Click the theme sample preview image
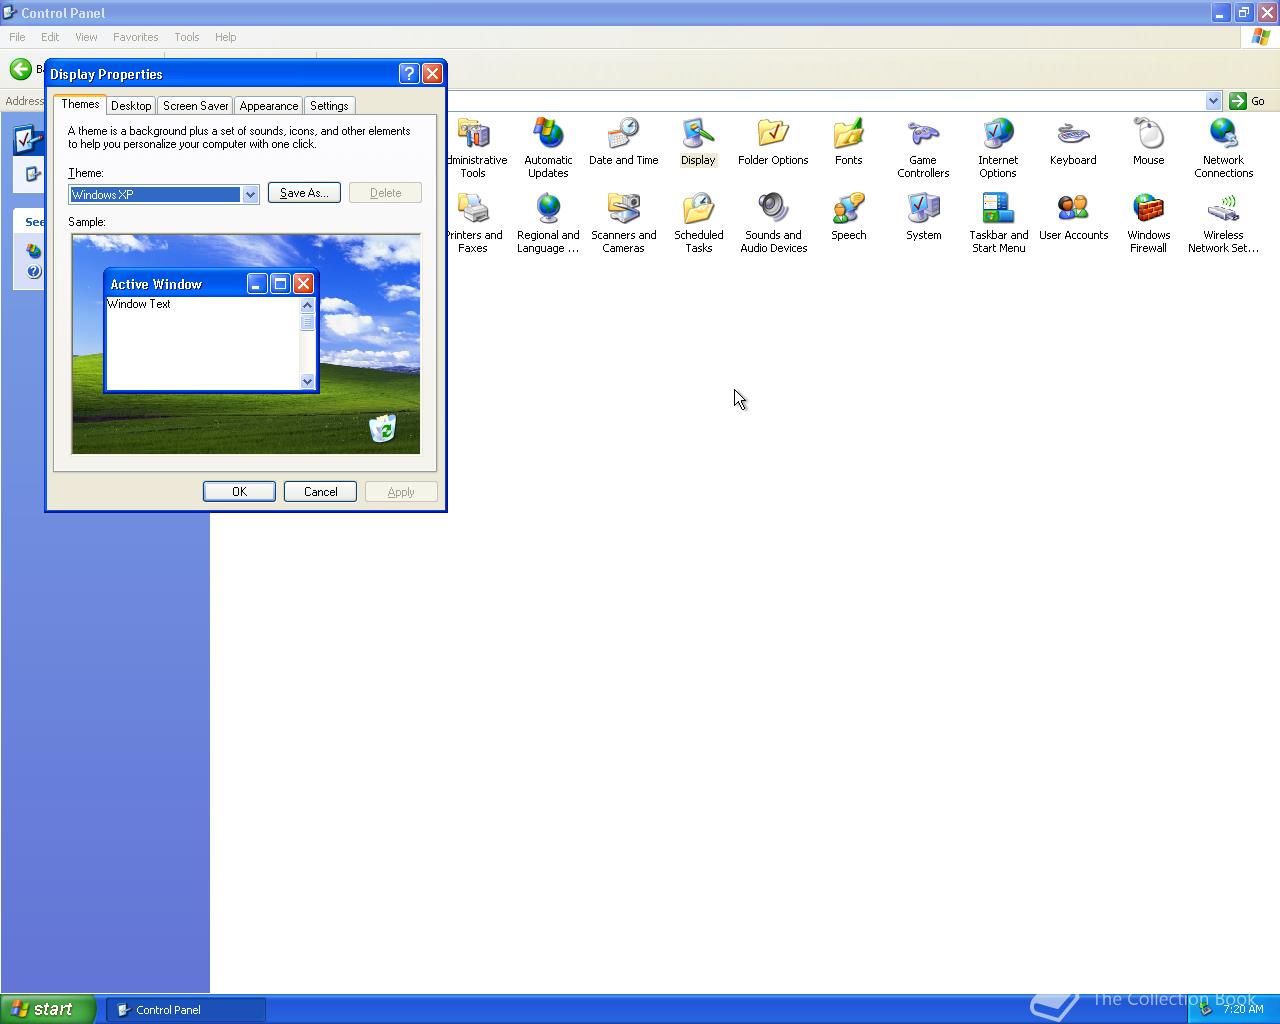The image size is (1280, 1024). [x=246, y=344]
